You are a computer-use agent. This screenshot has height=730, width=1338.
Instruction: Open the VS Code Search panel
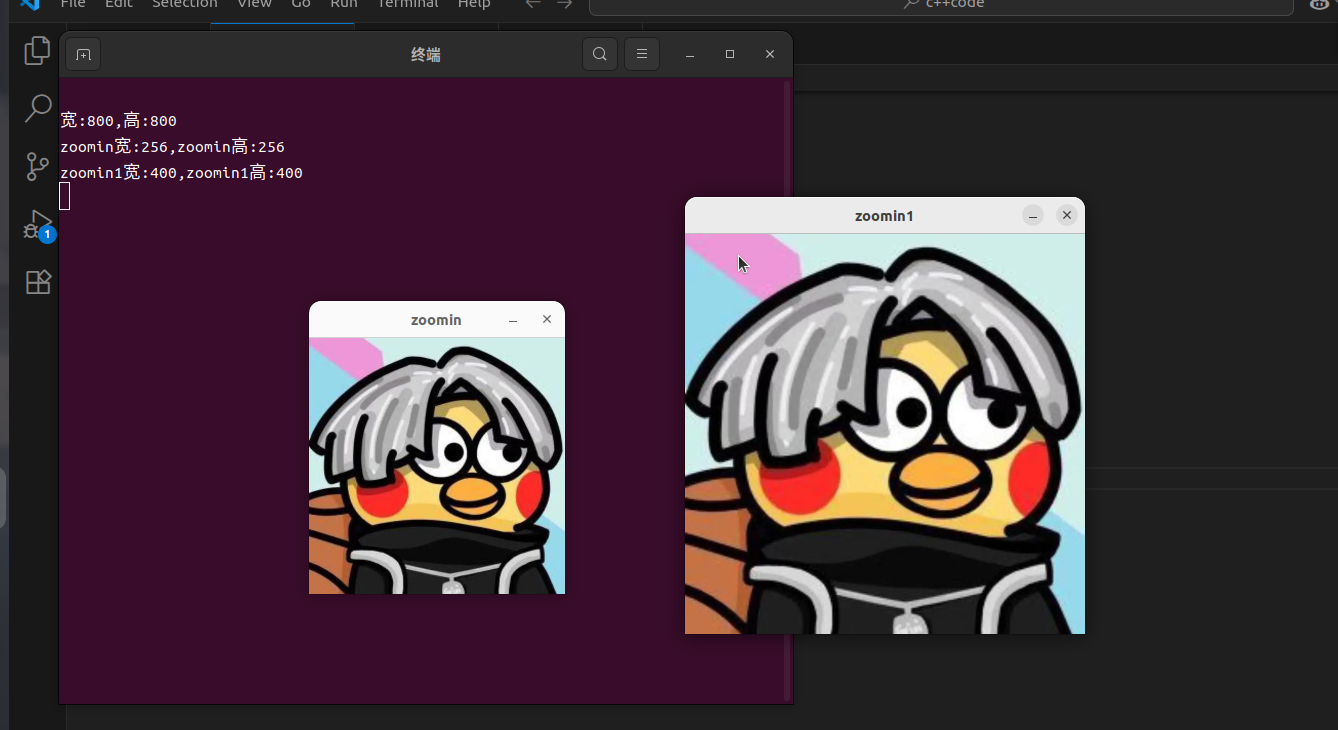(x=37, y=108)
